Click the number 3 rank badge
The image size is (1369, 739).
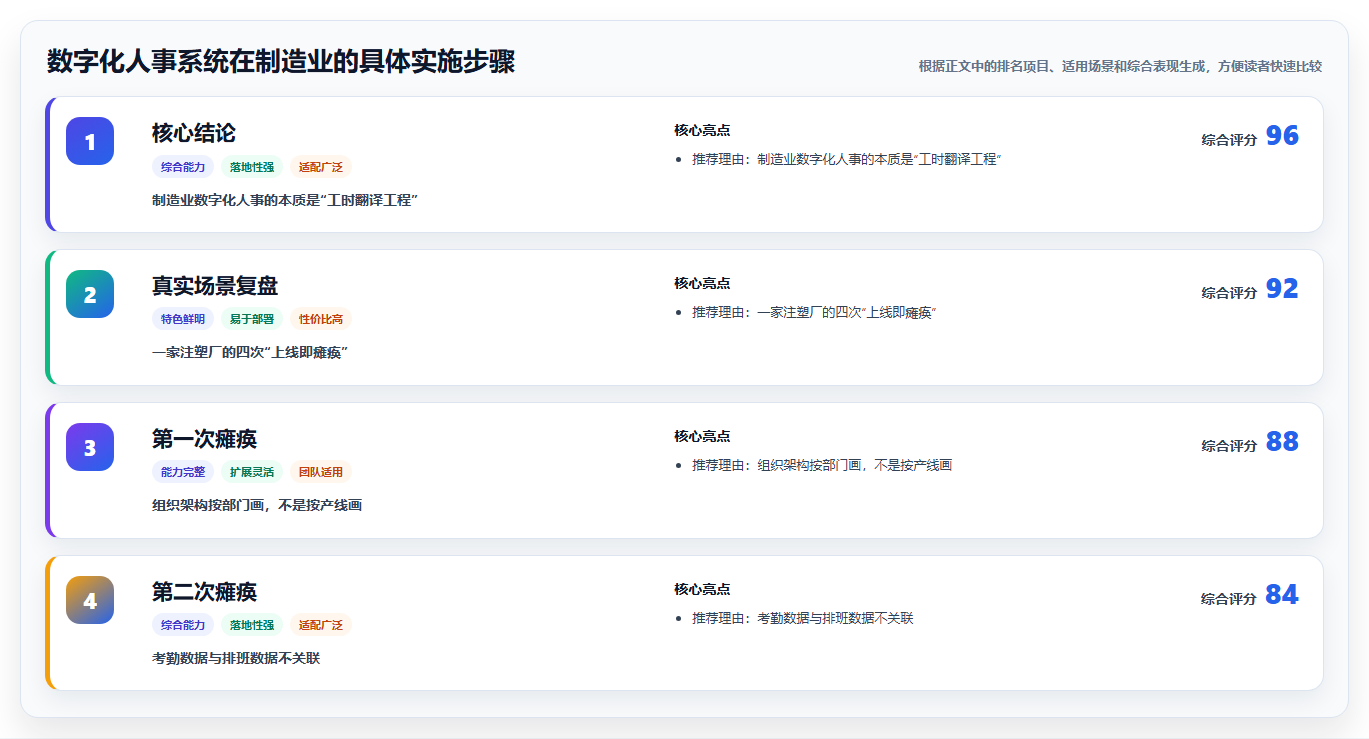tap(90, 447)
